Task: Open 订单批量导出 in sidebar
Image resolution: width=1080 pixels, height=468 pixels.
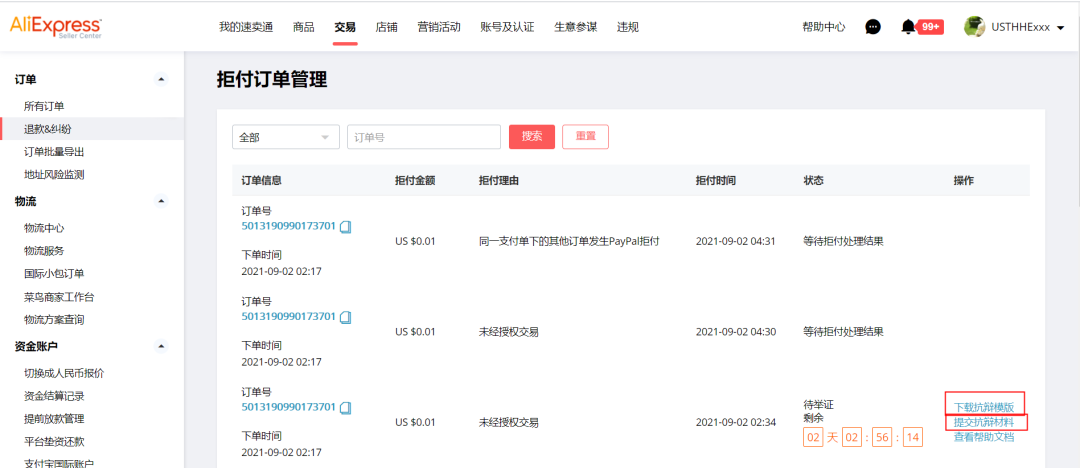Action: tap(54, 152)
